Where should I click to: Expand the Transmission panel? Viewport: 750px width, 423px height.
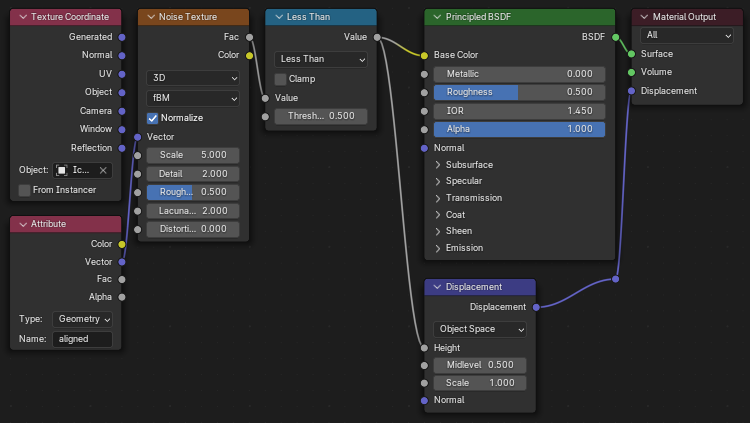coord(438,198)
